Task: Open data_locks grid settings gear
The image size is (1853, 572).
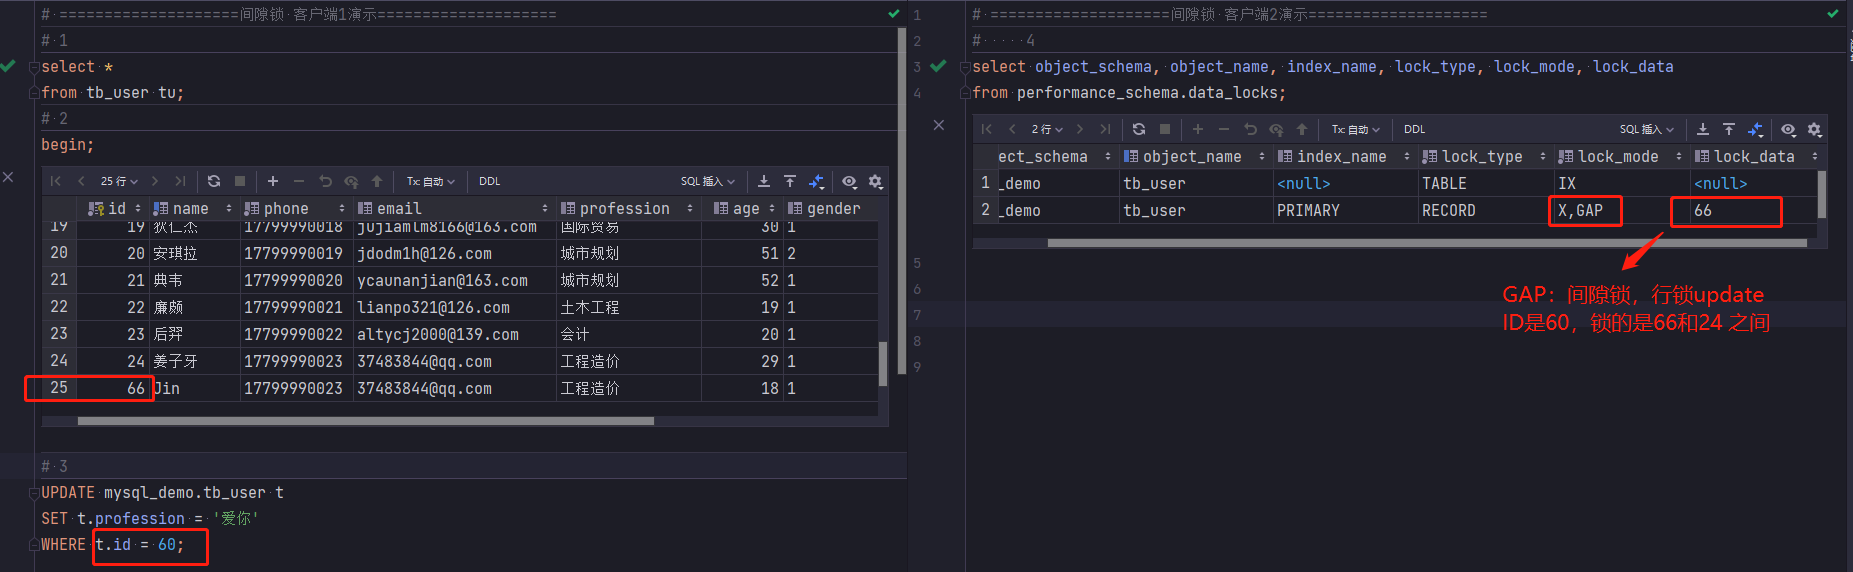Action: coord(1815,129)
